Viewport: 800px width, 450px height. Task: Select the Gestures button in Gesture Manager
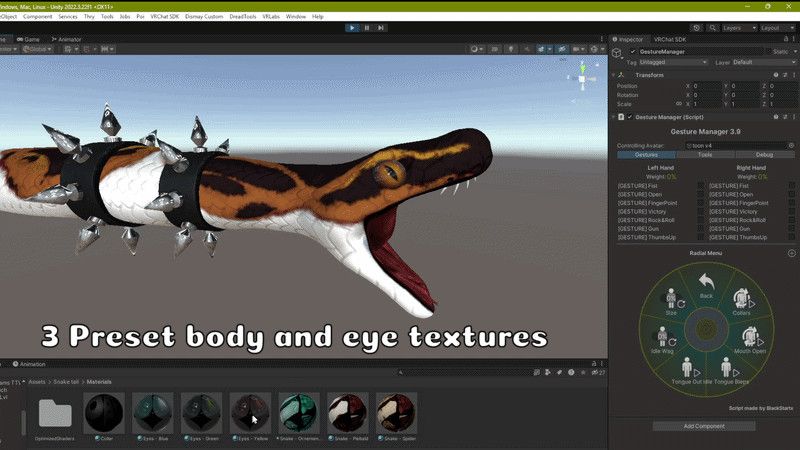click(646, 155)
